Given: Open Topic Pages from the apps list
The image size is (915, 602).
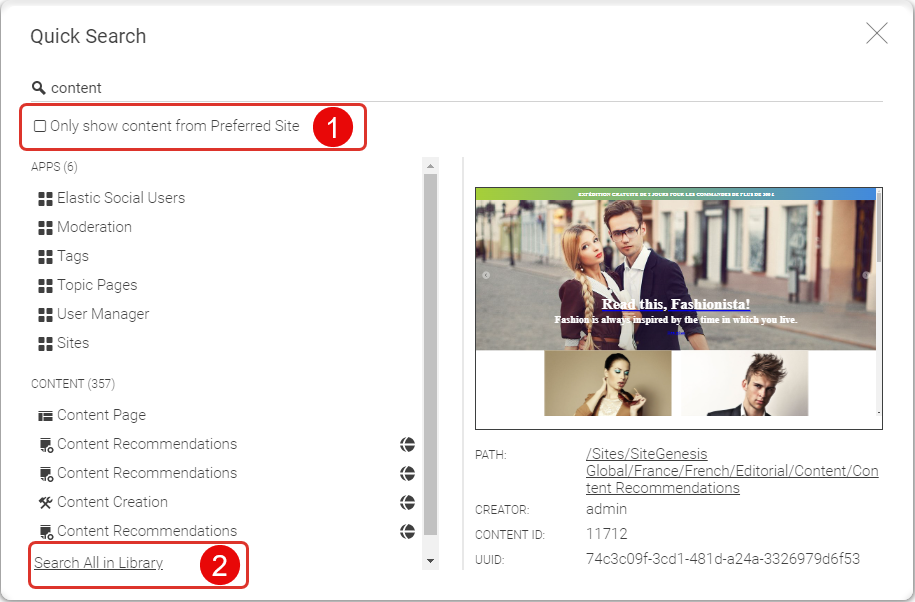Looking at the screenshot, I should pos(97,285).
